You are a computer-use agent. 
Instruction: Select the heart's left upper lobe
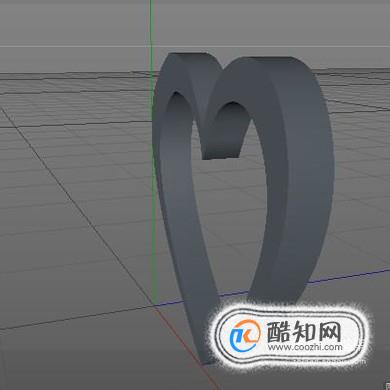[187, 77]
